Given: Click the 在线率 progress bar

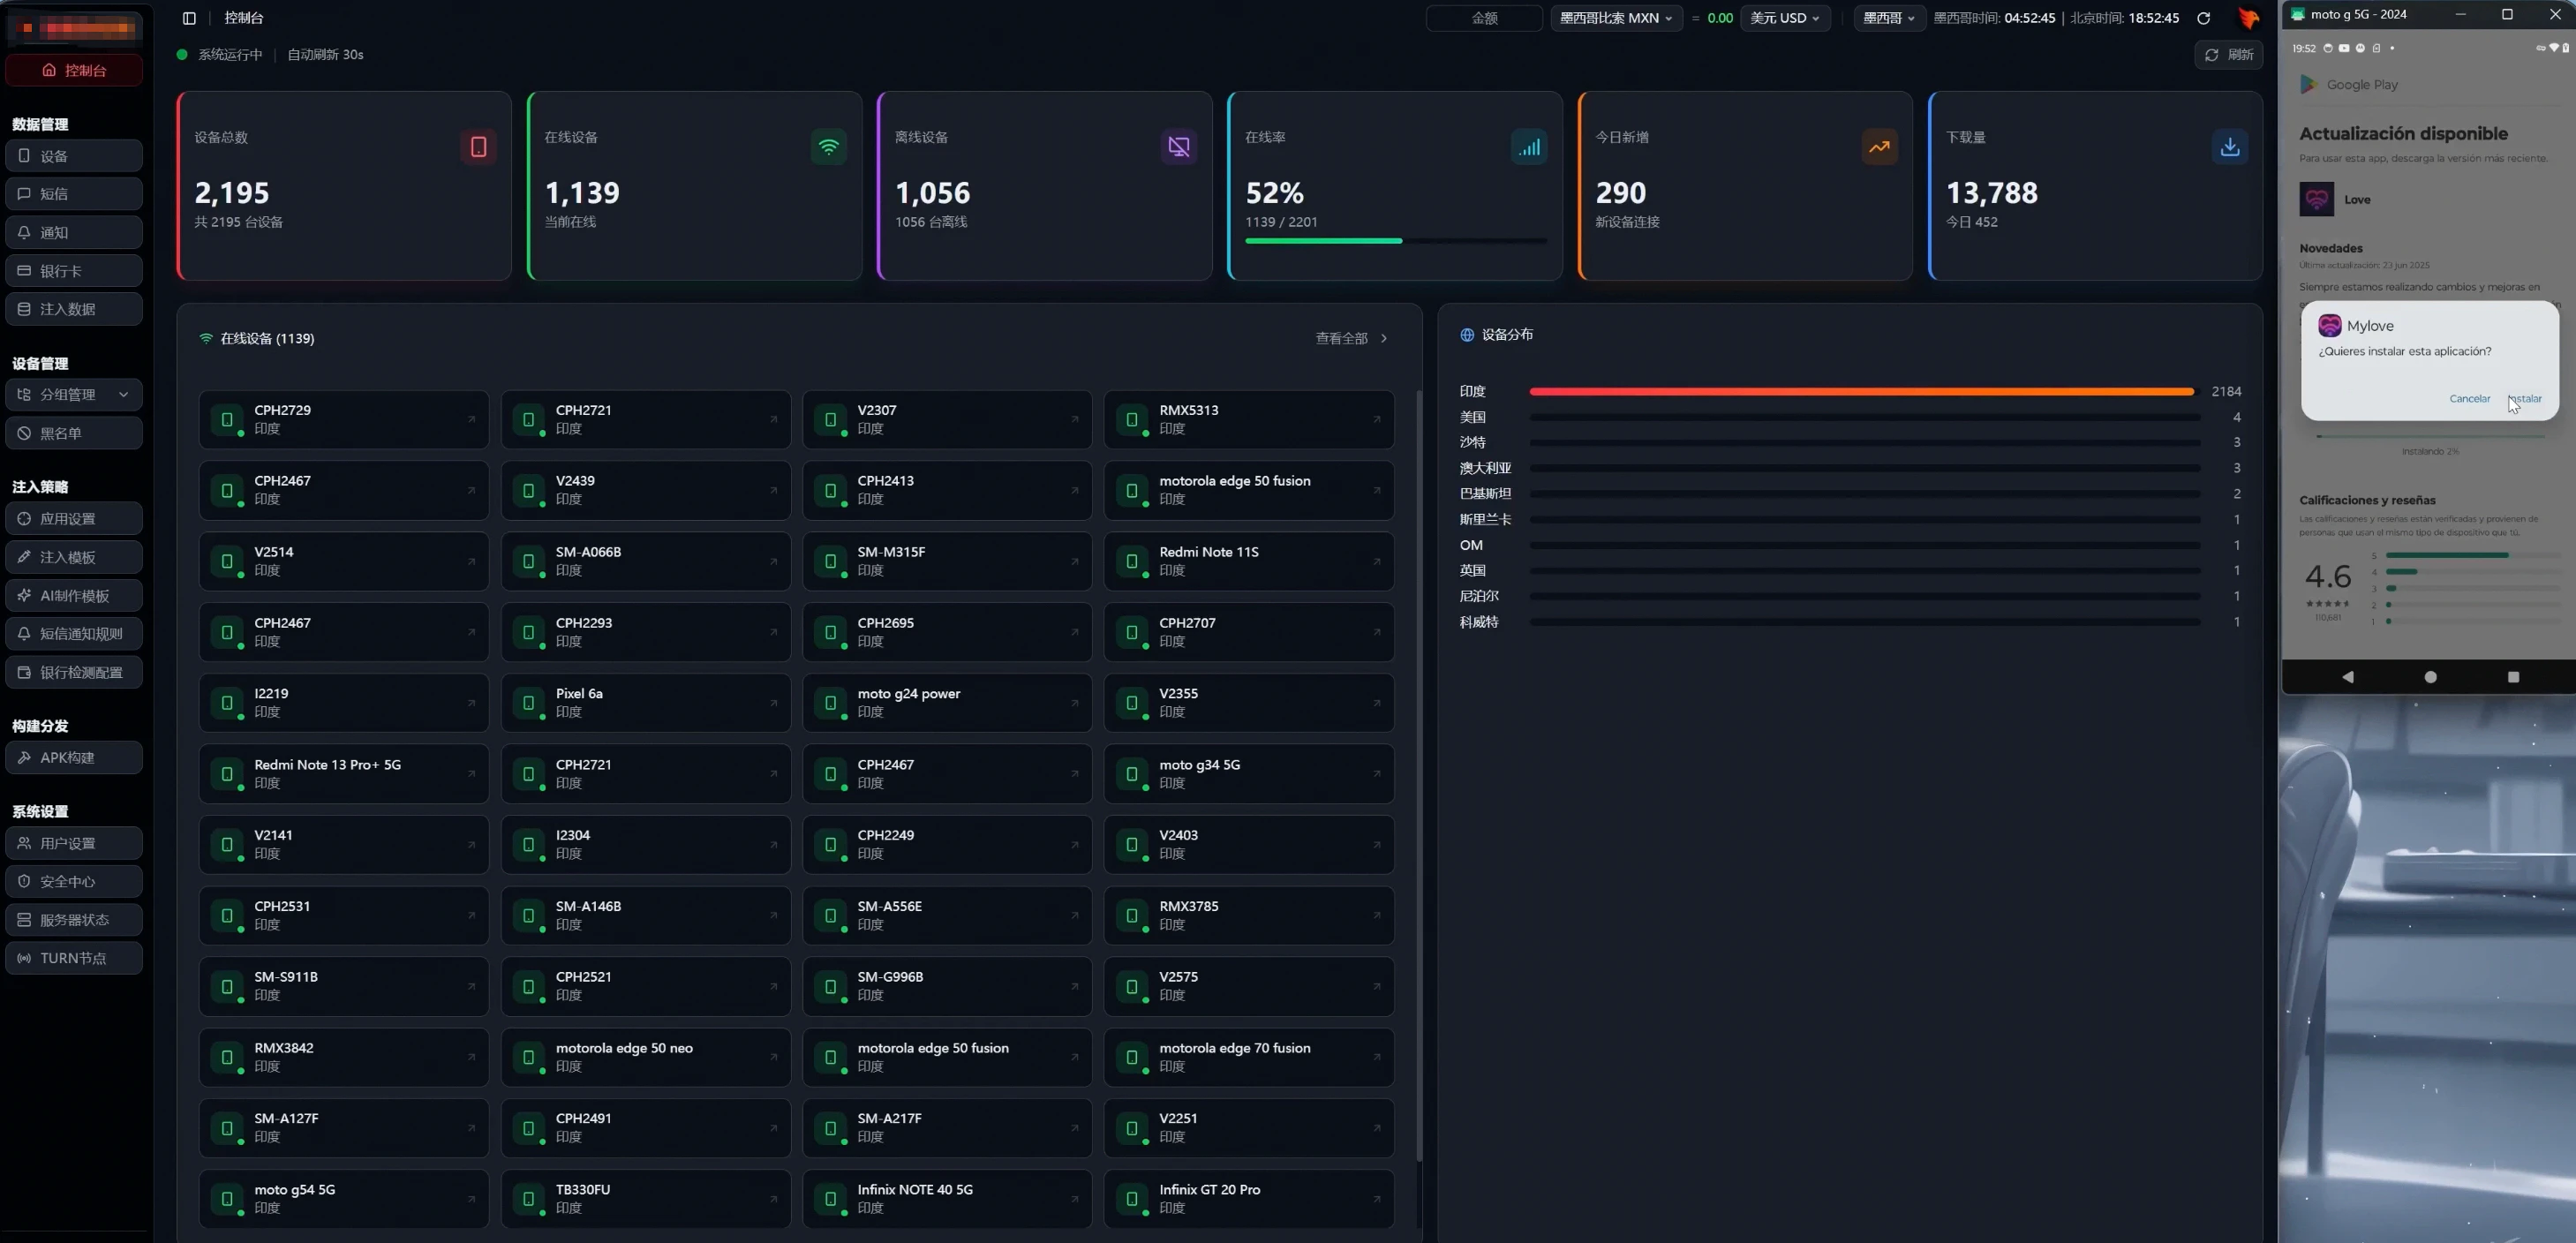Looking at the screenshot, I should 1395,241.
